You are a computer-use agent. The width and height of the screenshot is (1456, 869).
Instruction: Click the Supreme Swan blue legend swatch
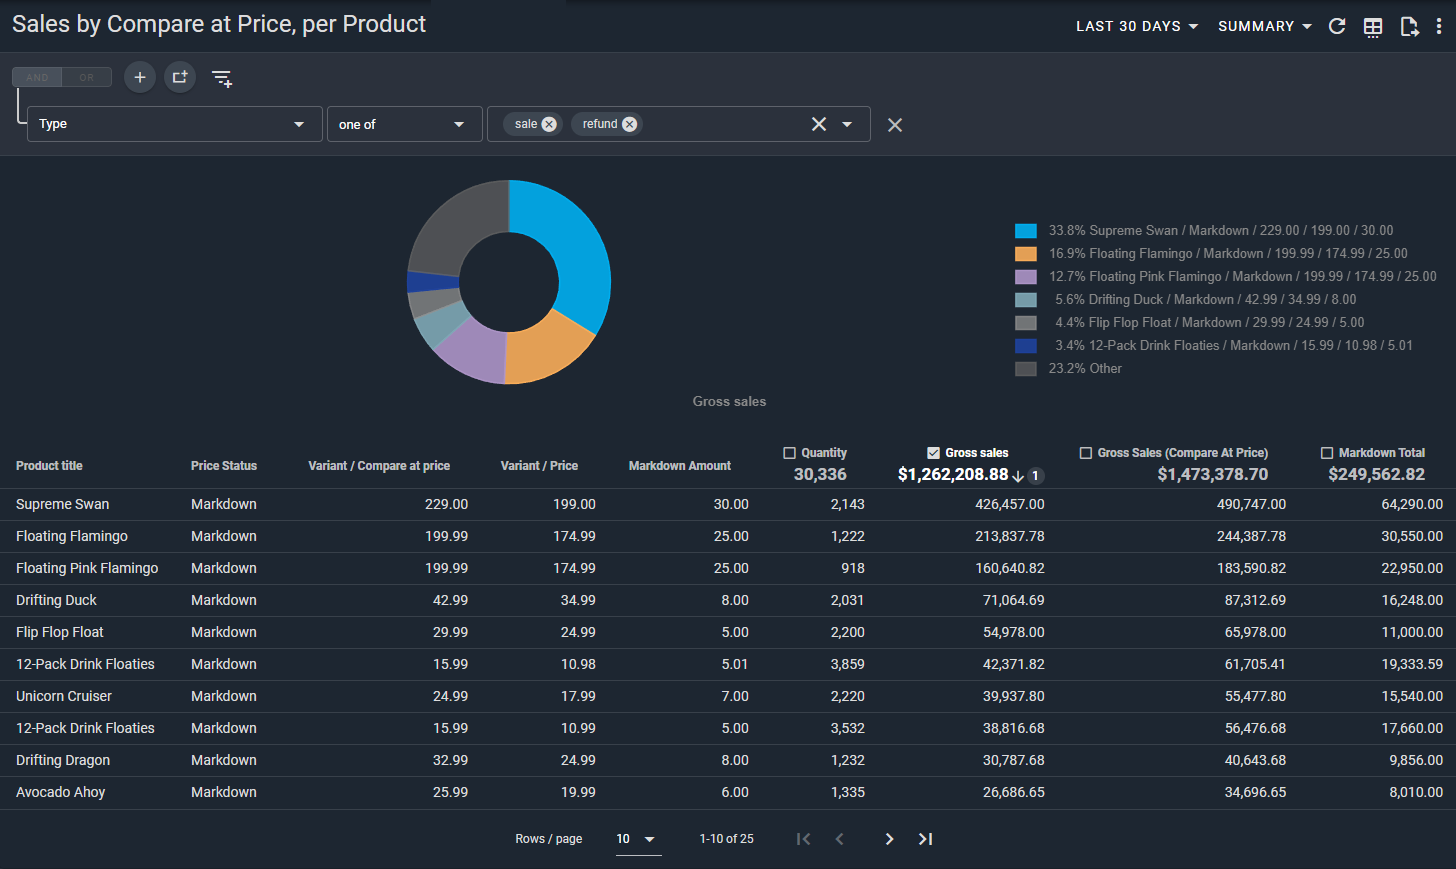coord(1025,231)
